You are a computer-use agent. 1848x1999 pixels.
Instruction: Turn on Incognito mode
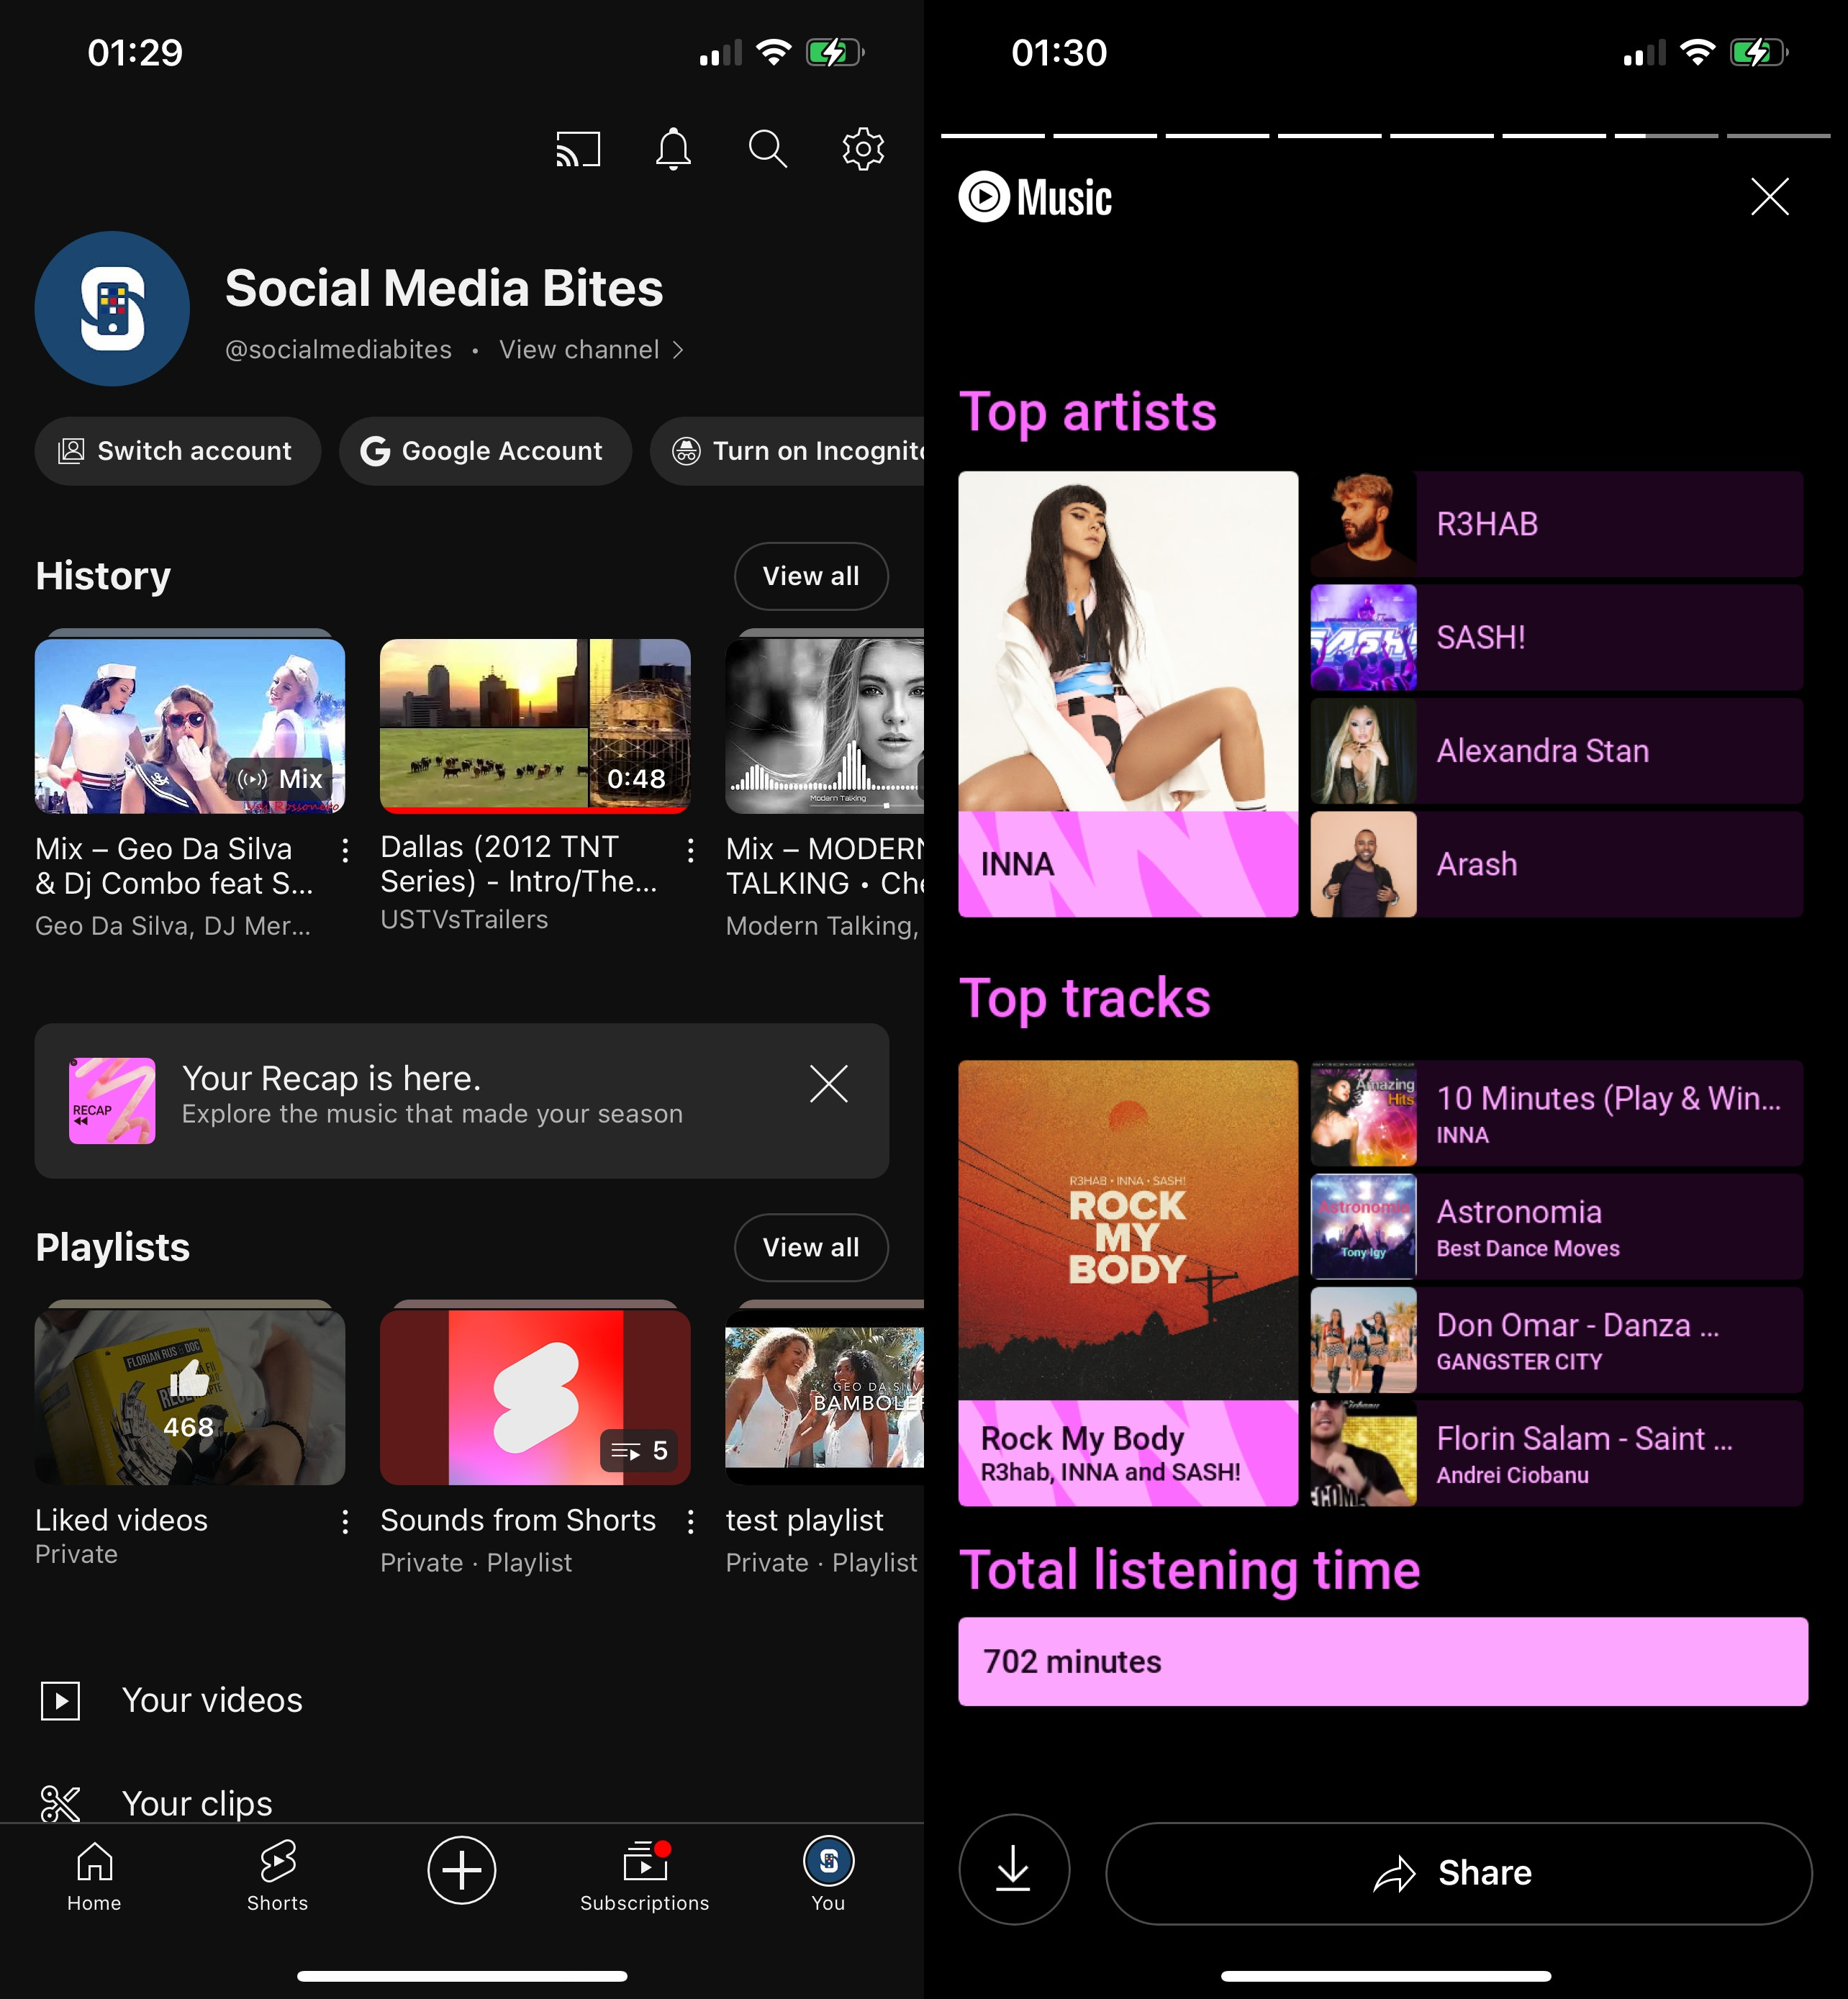click(x=788, y=451)
